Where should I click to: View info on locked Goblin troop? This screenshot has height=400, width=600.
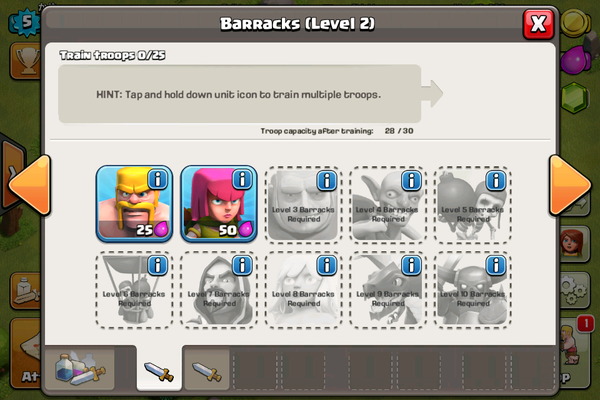coord(411,180)
